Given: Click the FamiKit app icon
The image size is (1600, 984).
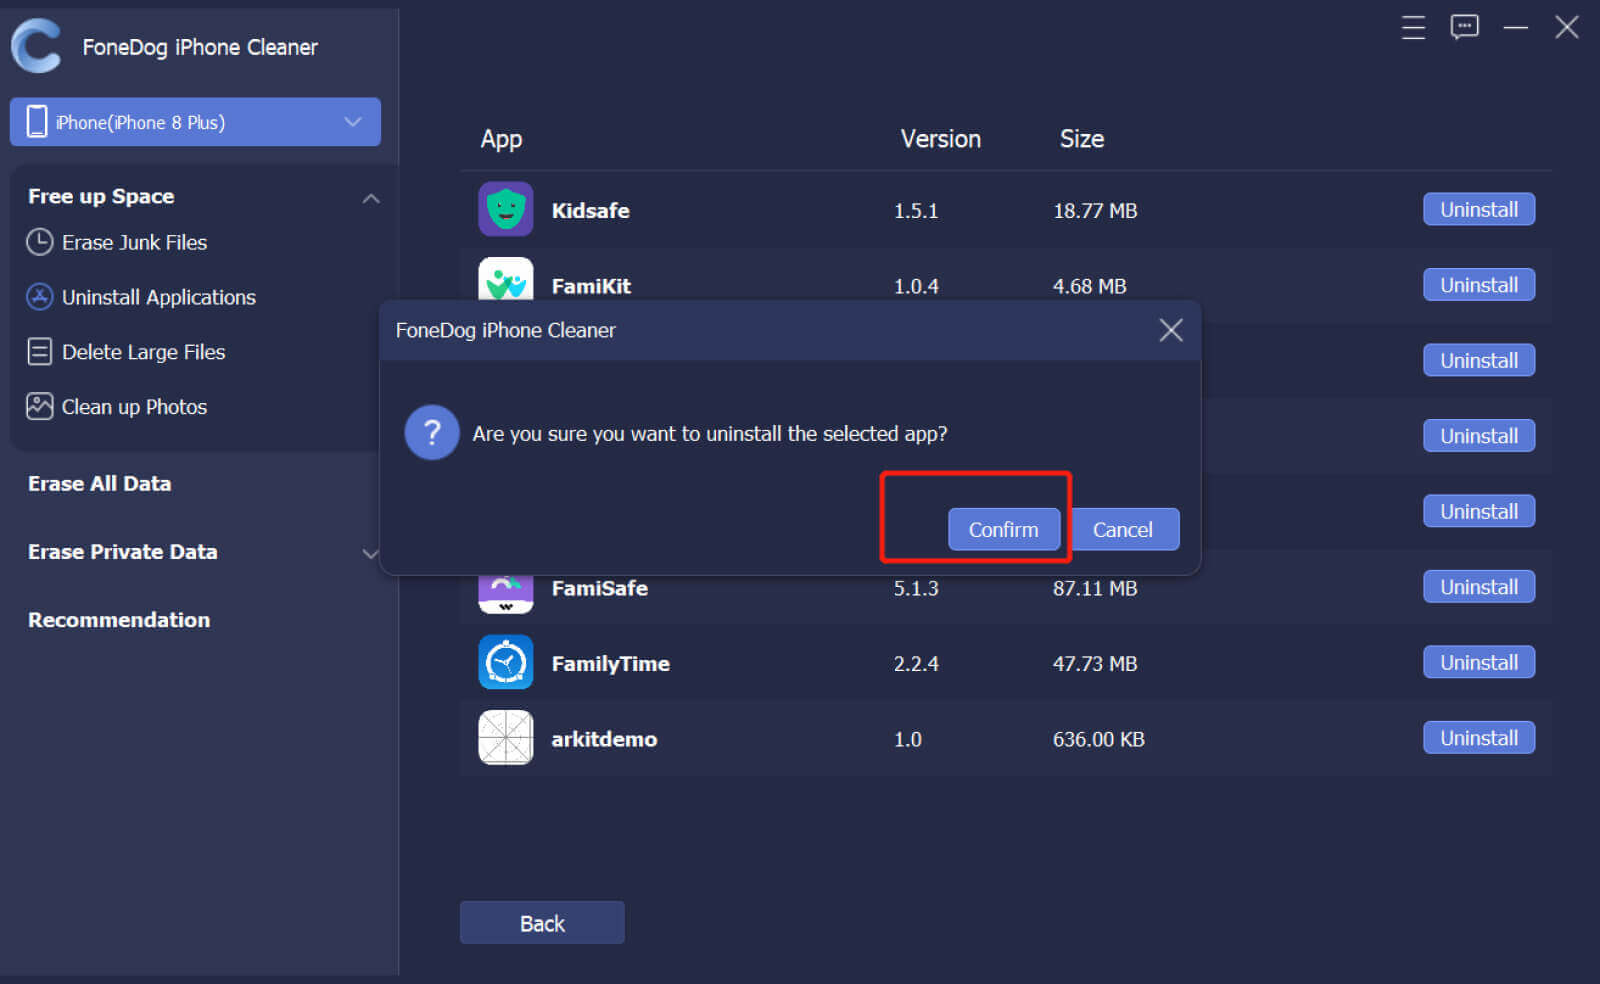Looking at the screenshot, I should pyautogui.click(x=505, y=279).
